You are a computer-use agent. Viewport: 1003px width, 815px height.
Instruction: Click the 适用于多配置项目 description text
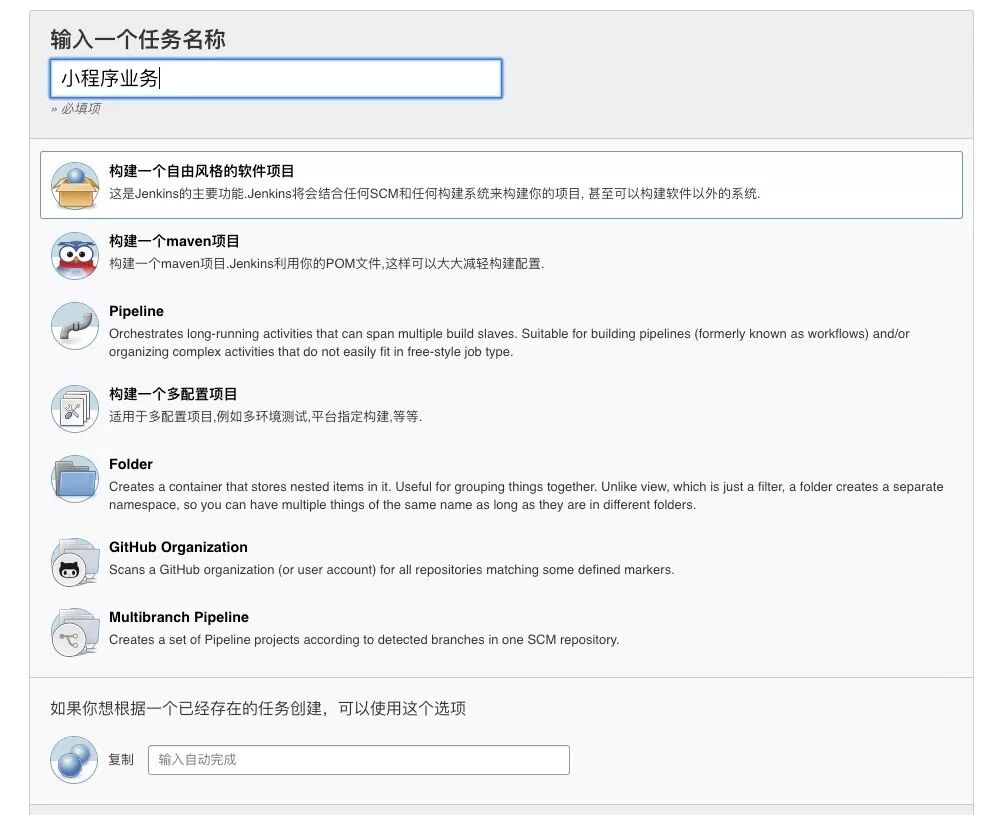[x=265, y=416]
